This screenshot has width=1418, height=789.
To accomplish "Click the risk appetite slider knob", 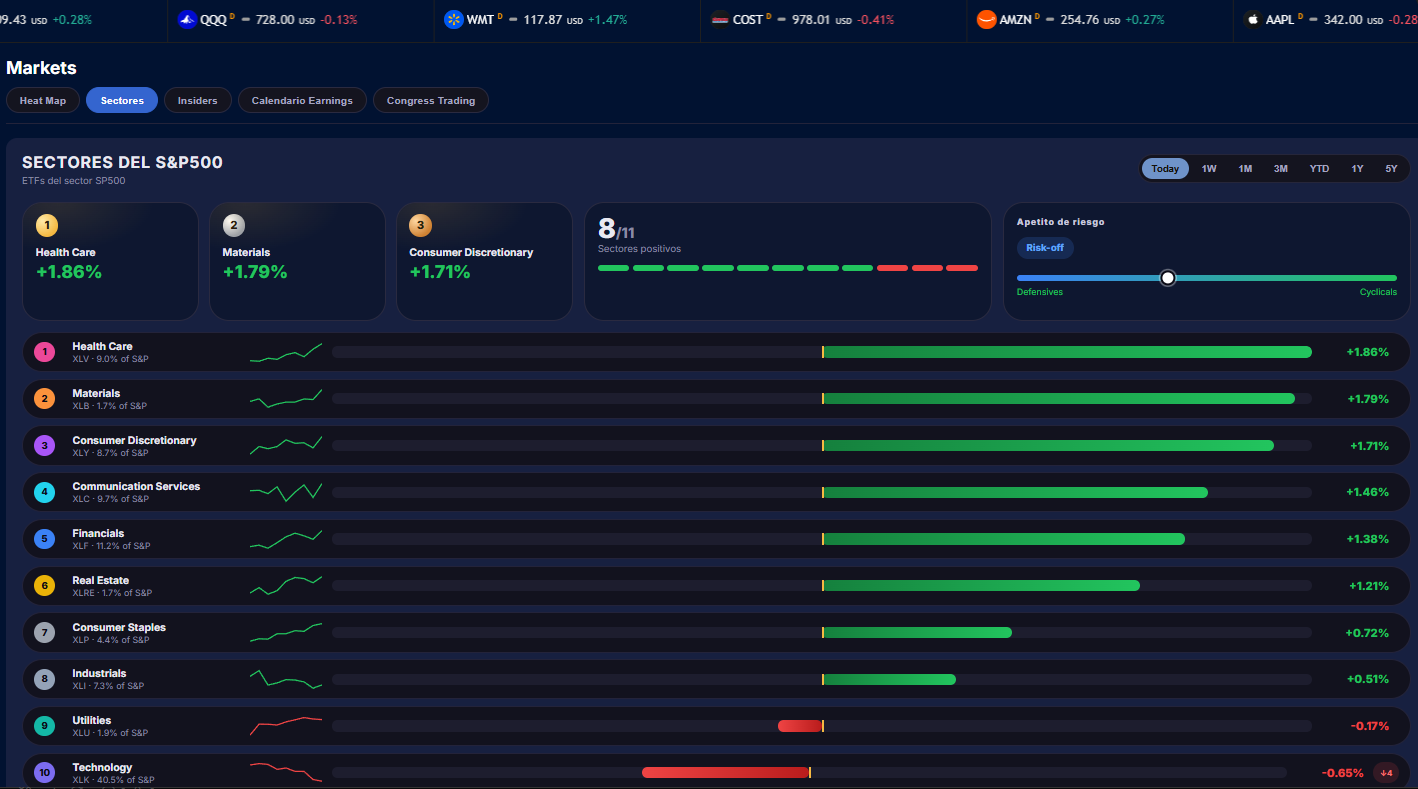I will tap(1167, 278).
